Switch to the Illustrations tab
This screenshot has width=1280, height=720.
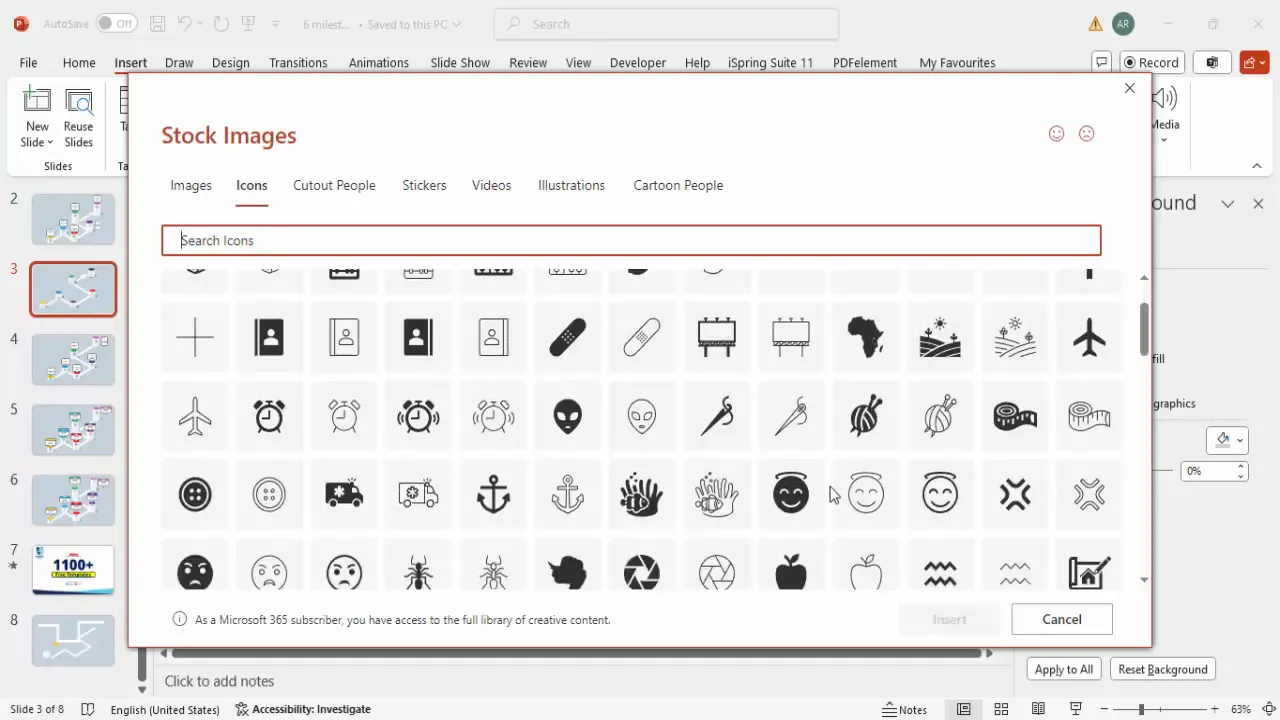click(571, 185)
